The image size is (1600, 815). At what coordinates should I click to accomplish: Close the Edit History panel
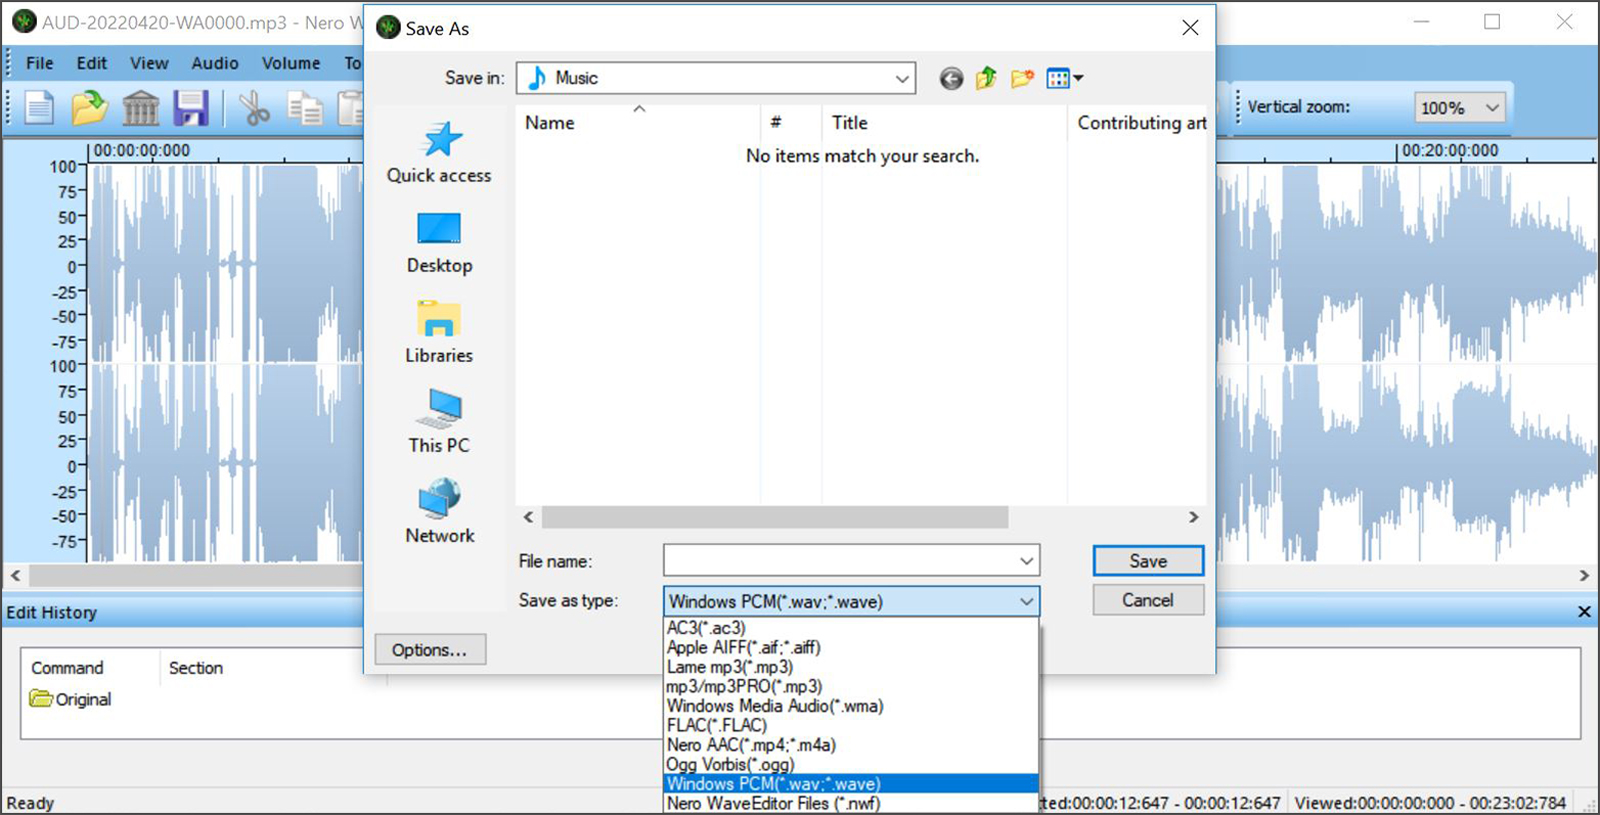pyautogui.click(x=1584, y=612)
